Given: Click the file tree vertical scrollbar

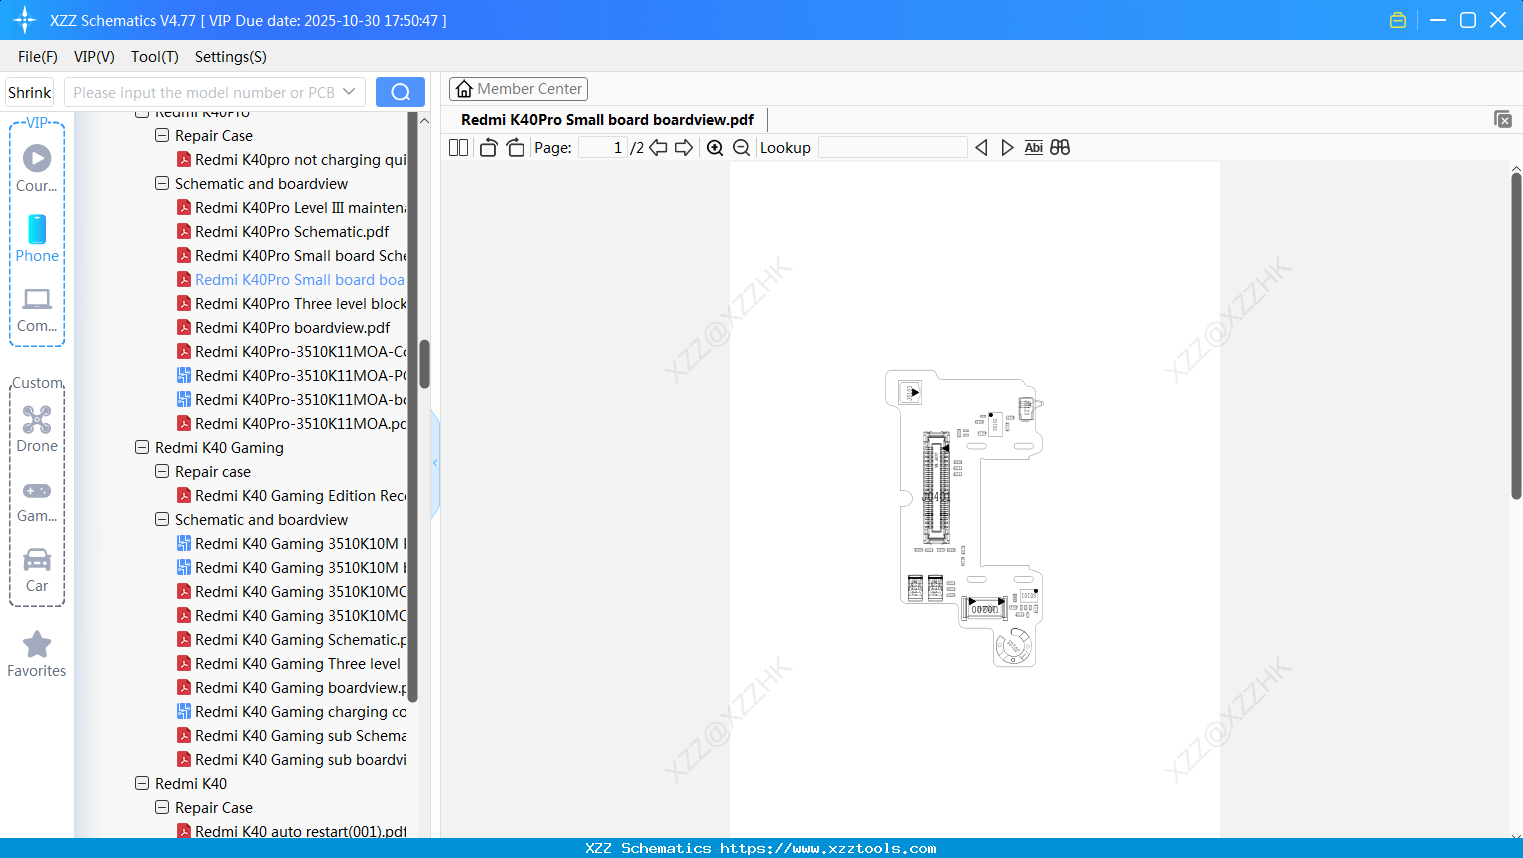Looking at the screenshot, I should pyautogui.click(x=424, y=364).
